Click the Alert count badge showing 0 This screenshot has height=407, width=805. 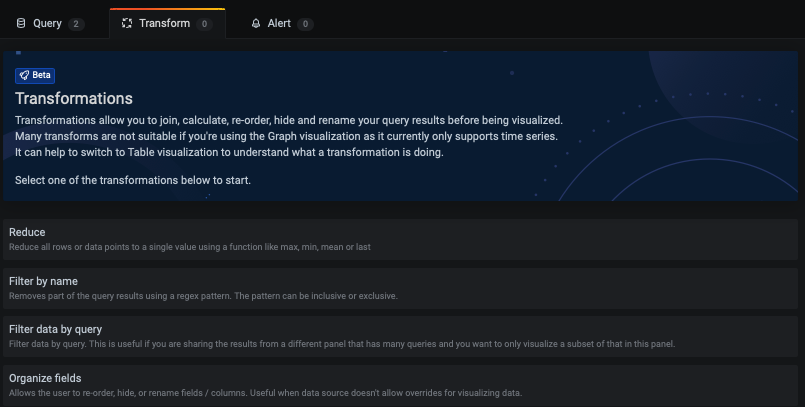tap(305, 24)
